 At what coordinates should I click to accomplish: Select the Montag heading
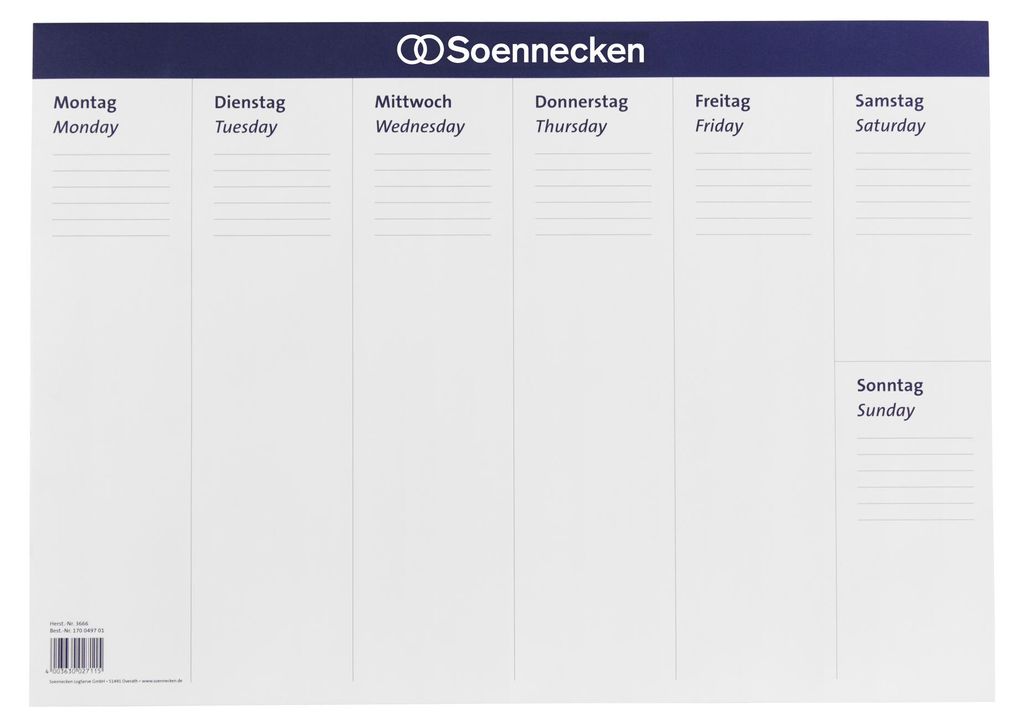[85, 103]
